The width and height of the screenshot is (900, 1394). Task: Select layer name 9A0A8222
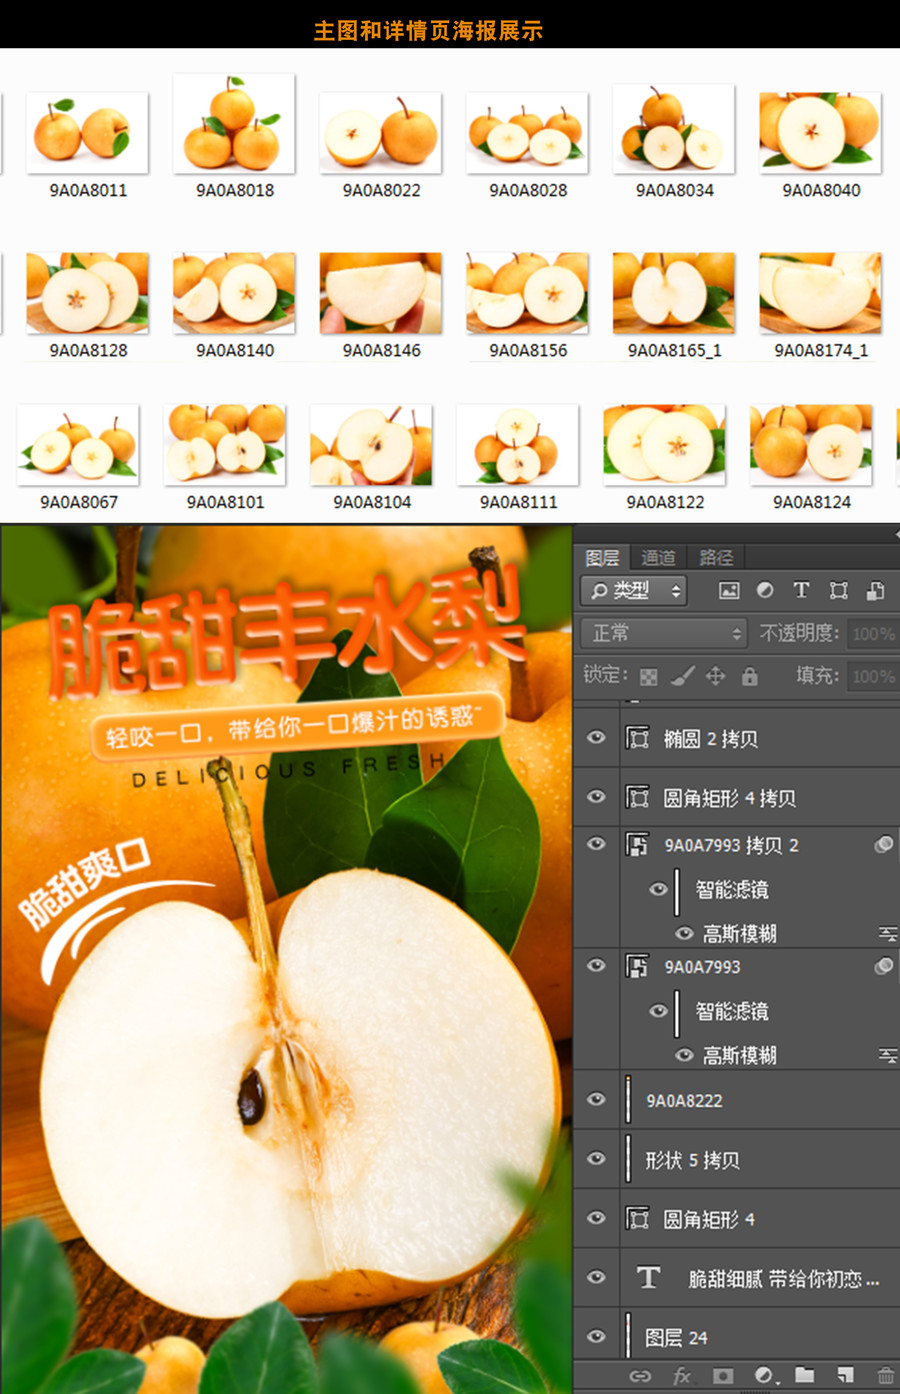tap(684, 1101)
